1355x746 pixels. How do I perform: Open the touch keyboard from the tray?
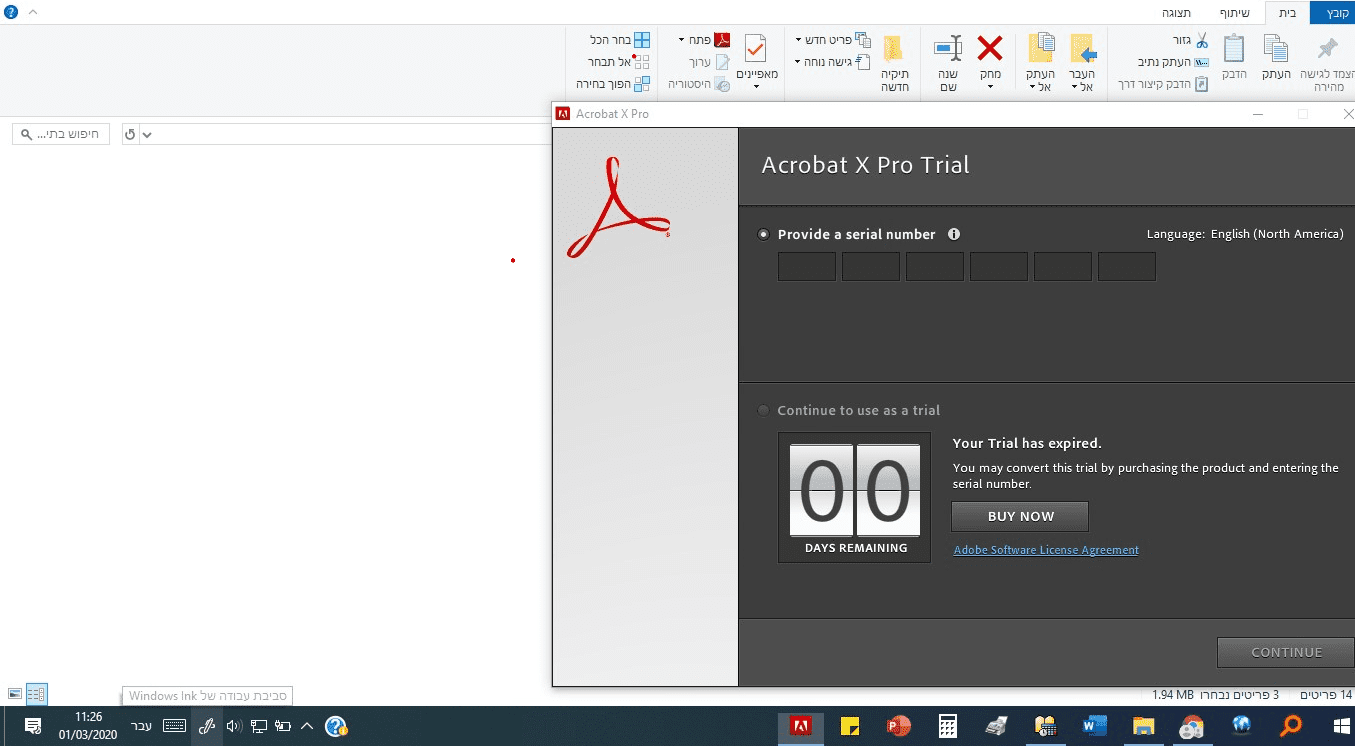coord(174,726)
